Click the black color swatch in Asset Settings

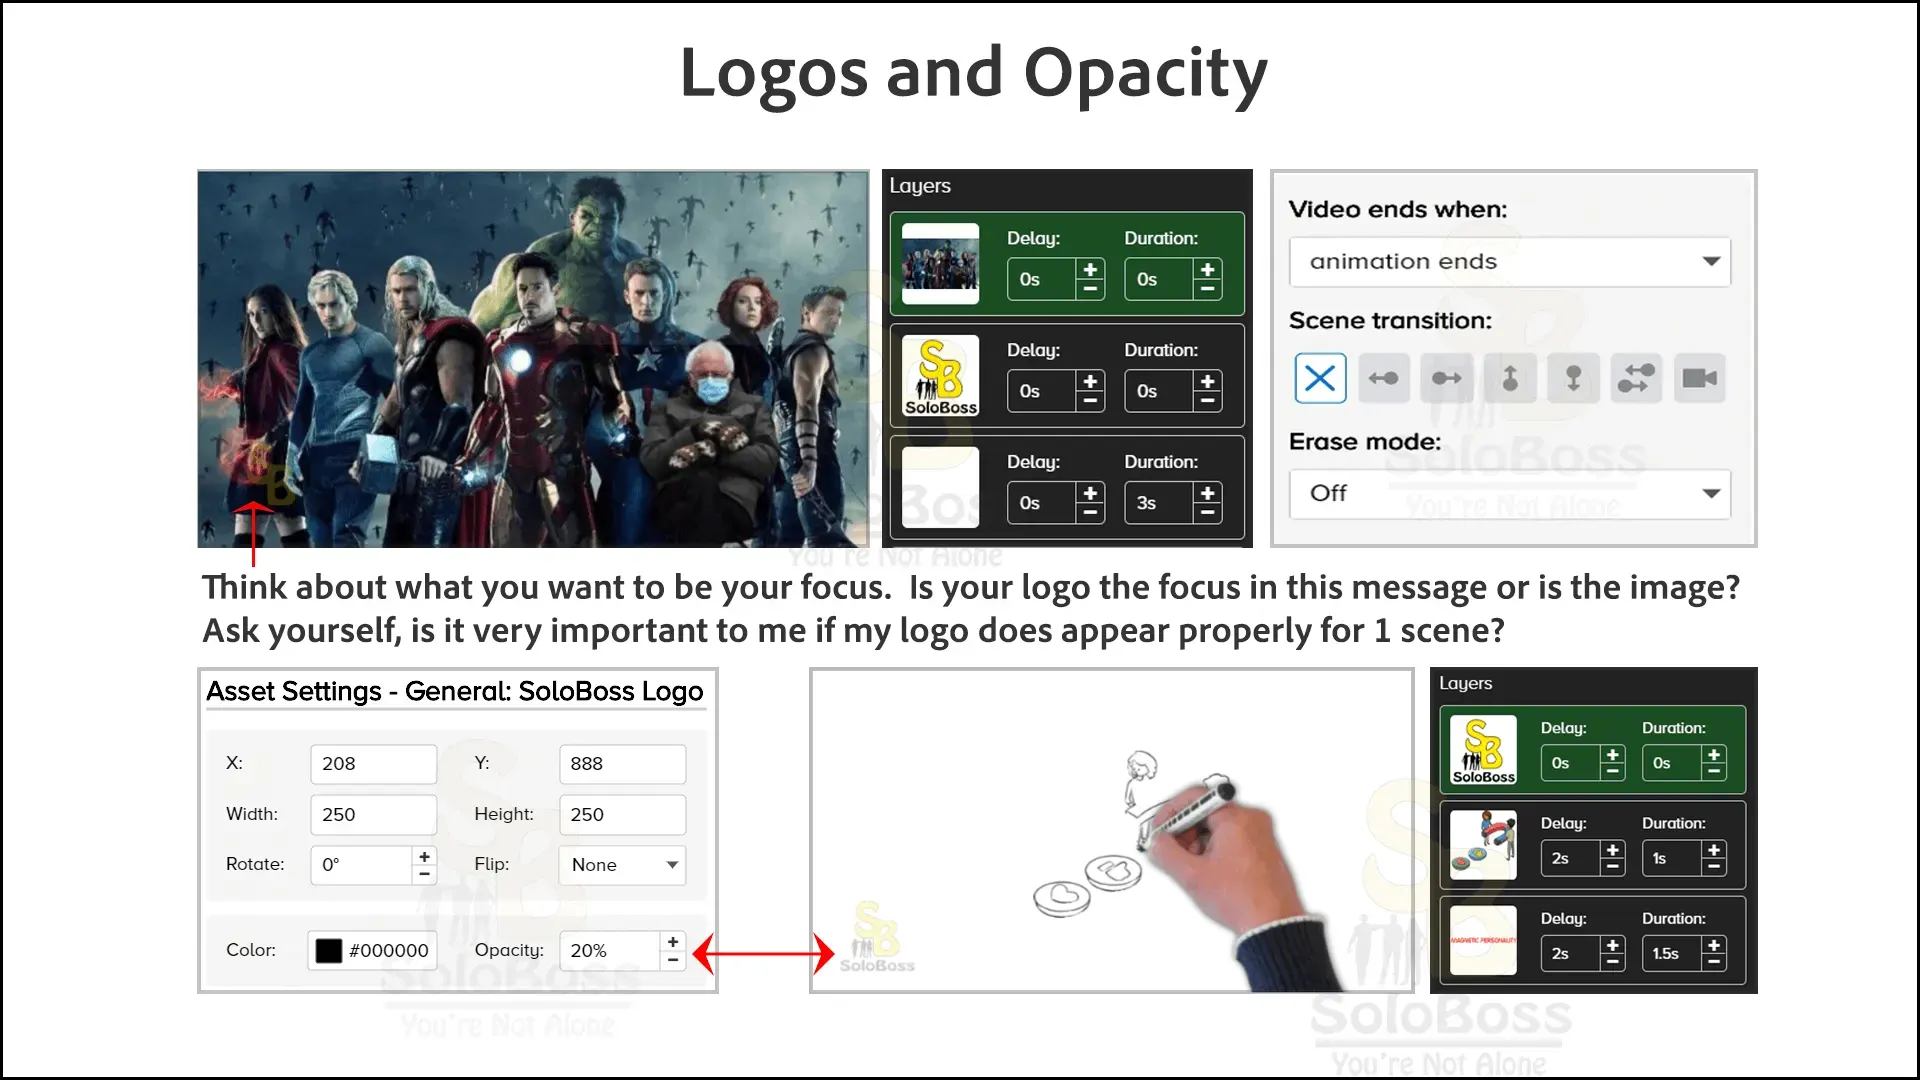[x=329, y=950]
